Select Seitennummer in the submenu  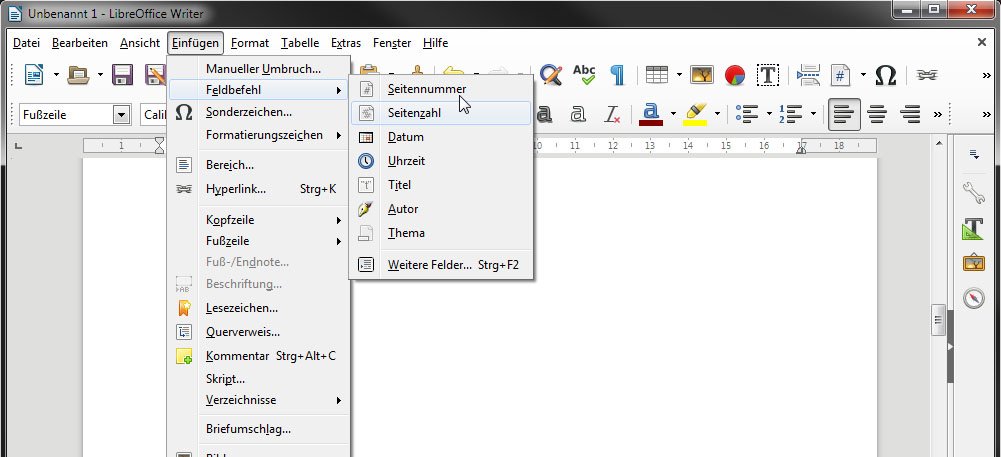tap(440, 89)
